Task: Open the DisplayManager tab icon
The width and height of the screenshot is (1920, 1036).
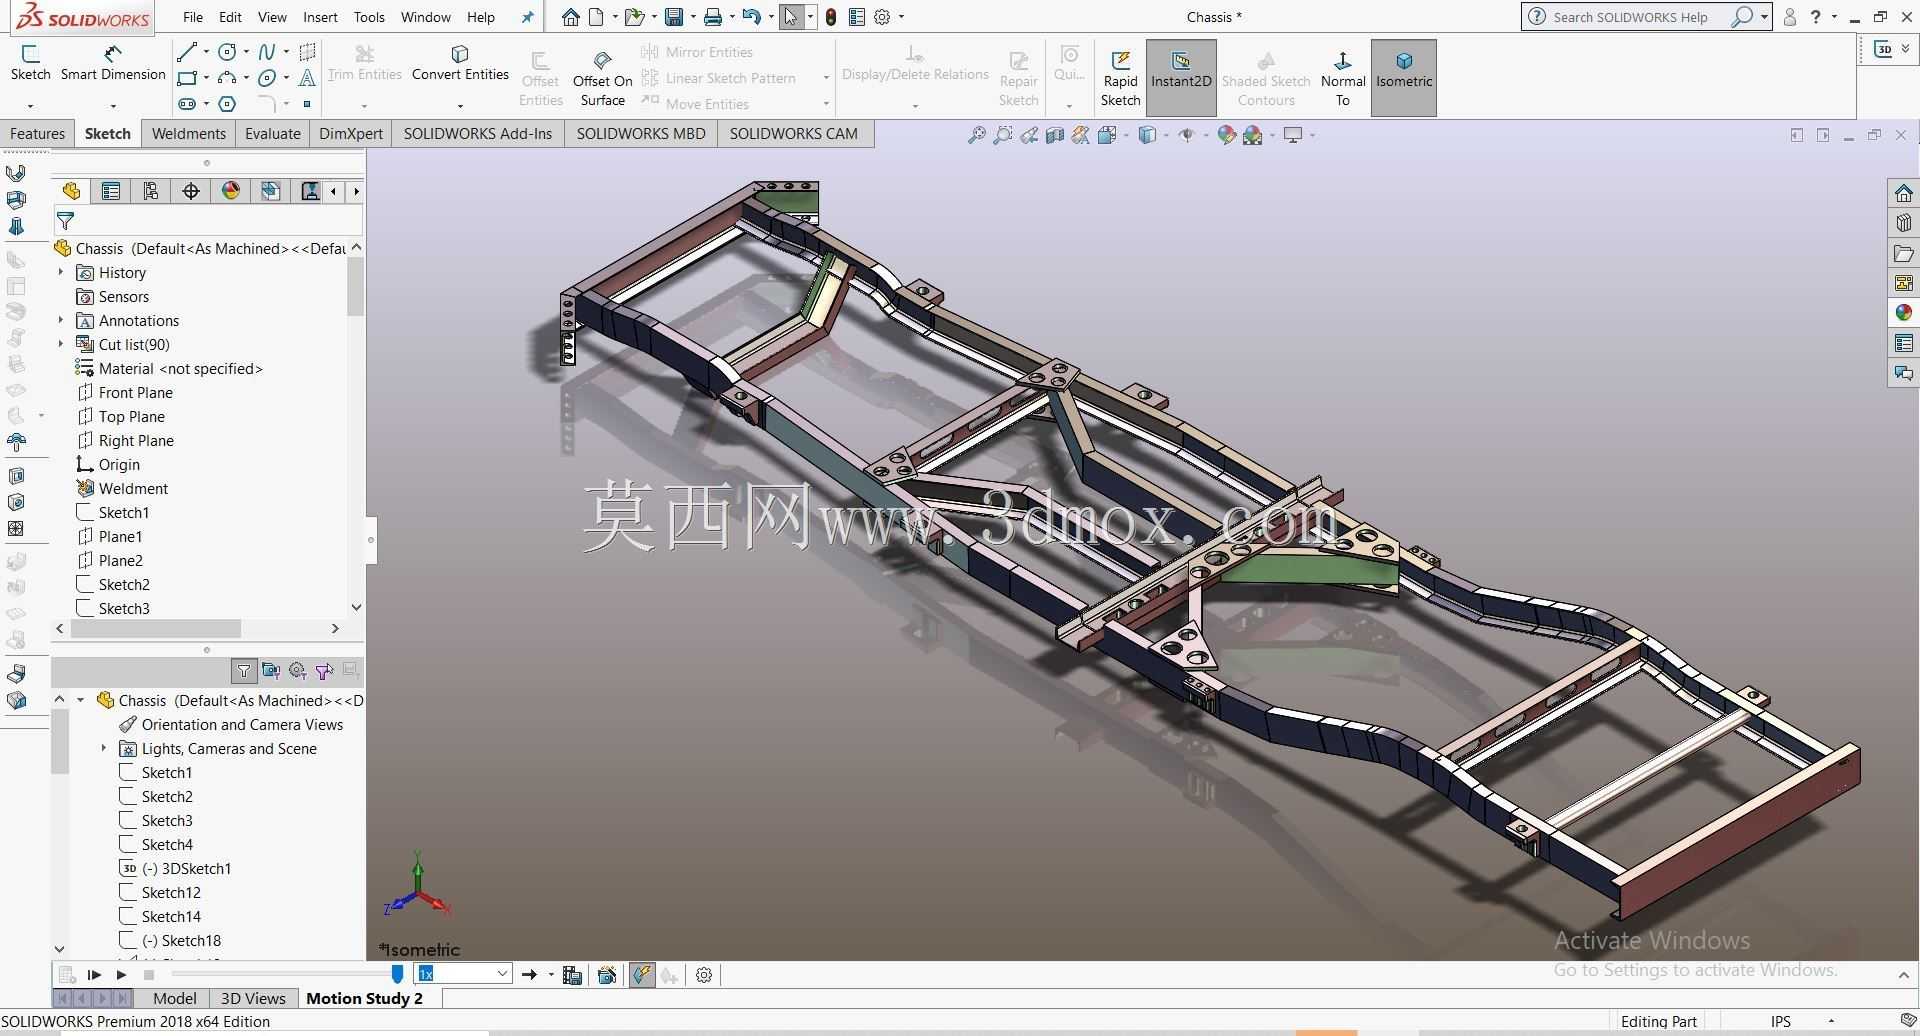Action: tap(231, 191)
